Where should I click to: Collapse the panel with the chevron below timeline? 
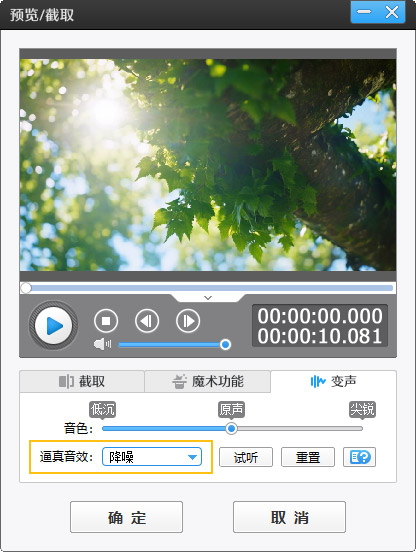(x=208, y=298)
